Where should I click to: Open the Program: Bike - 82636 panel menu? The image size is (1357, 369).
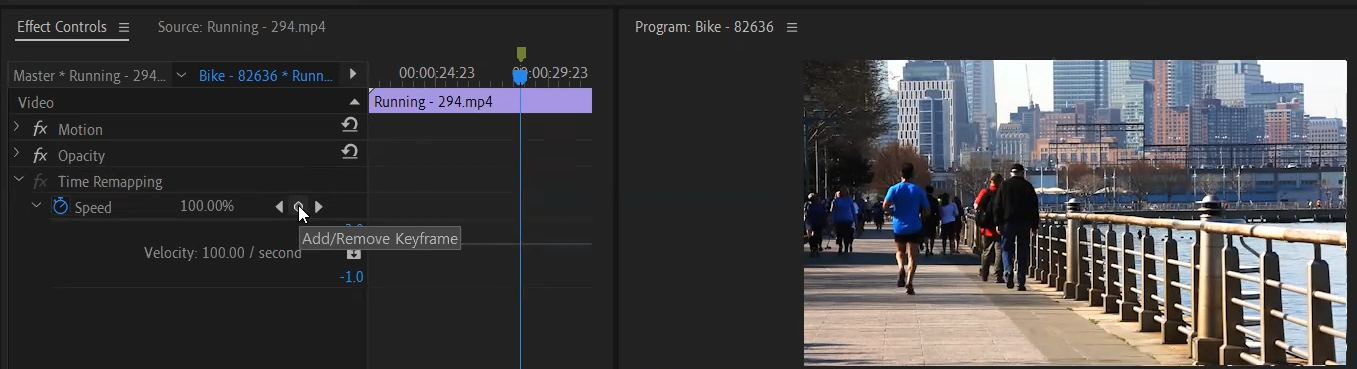pyautogui.click(x=792, y=27)
